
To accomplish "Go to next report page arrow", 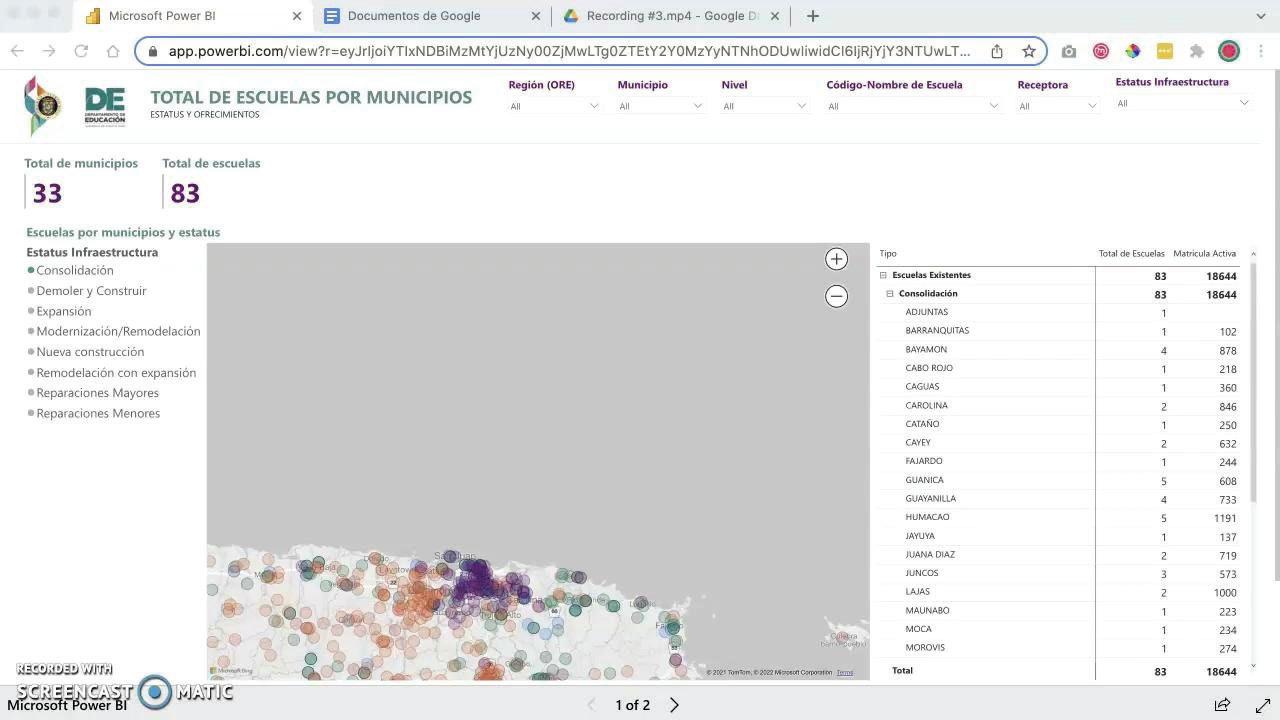I will click(x=674, y=705).
